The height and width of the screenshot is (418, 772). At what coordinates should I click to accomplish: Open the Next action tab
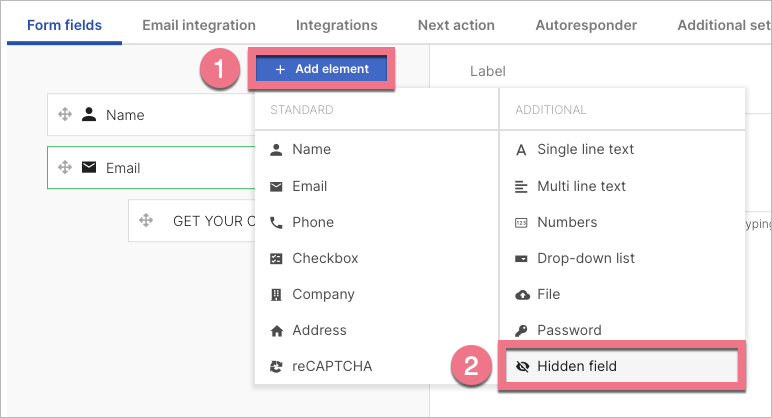coord(456,25)
